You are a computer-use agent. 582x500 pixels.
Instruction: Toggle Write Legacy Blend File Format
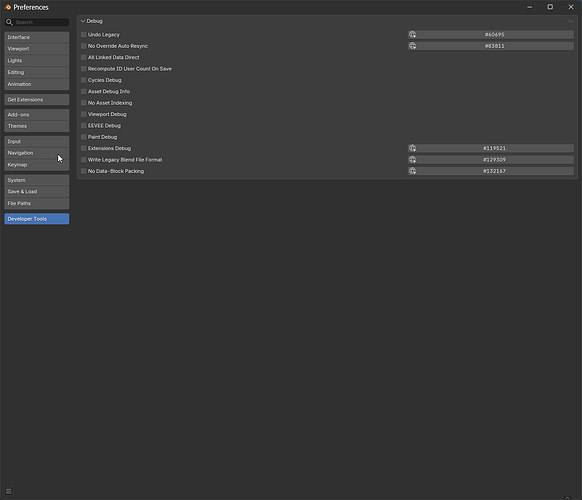[x=84, y=160]
